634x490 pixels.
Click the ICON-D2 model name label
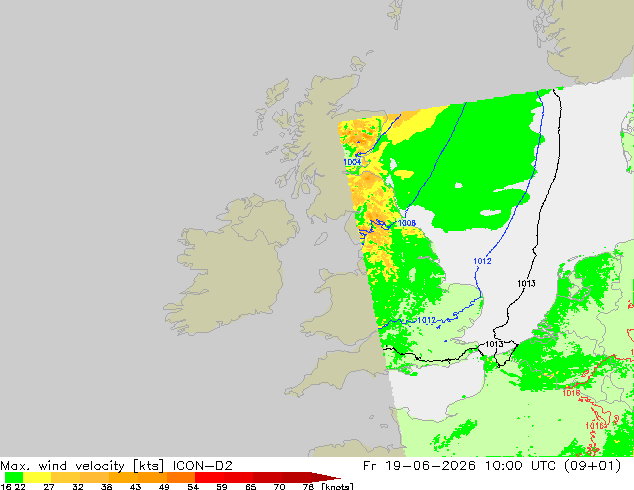(203, 466)
